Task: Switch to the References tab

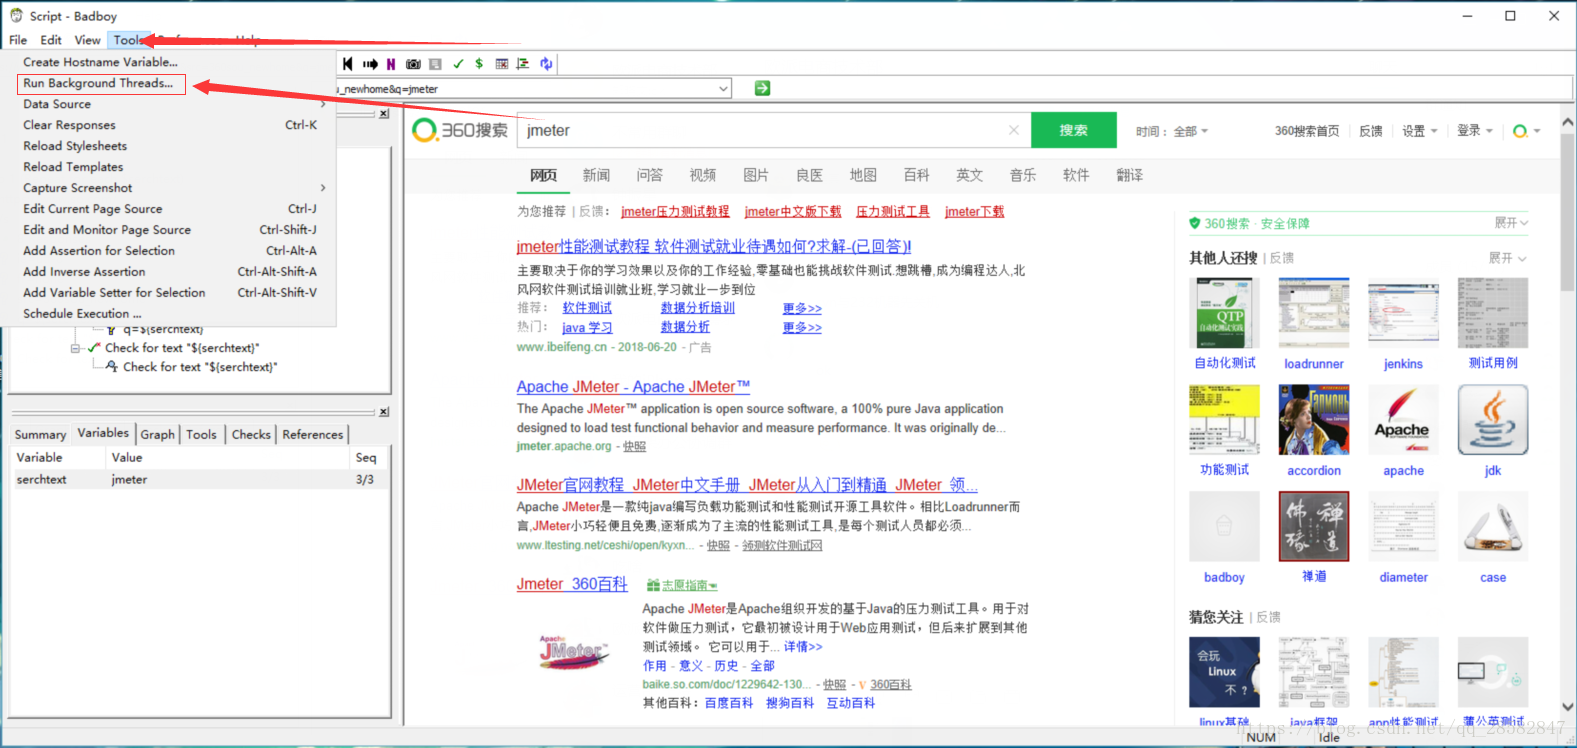Action: [312, 434]
